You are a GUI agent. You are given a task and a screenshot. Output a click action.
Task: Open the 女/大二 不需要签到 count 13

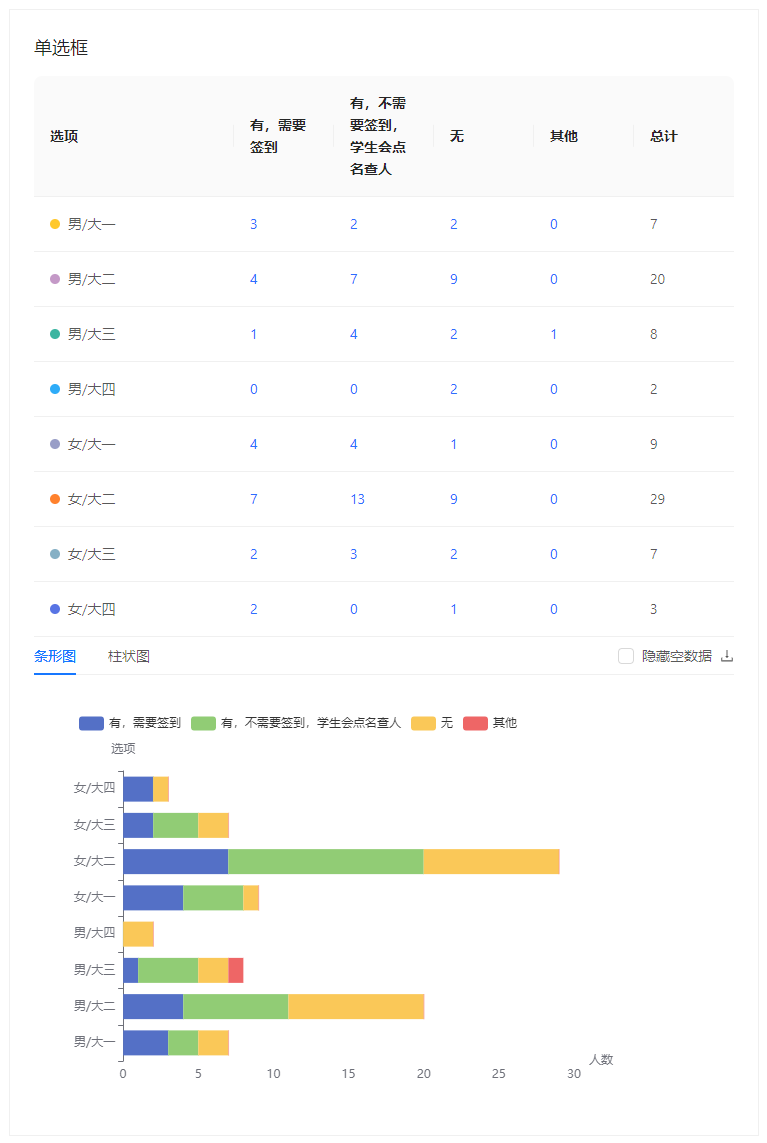point(357,499)
